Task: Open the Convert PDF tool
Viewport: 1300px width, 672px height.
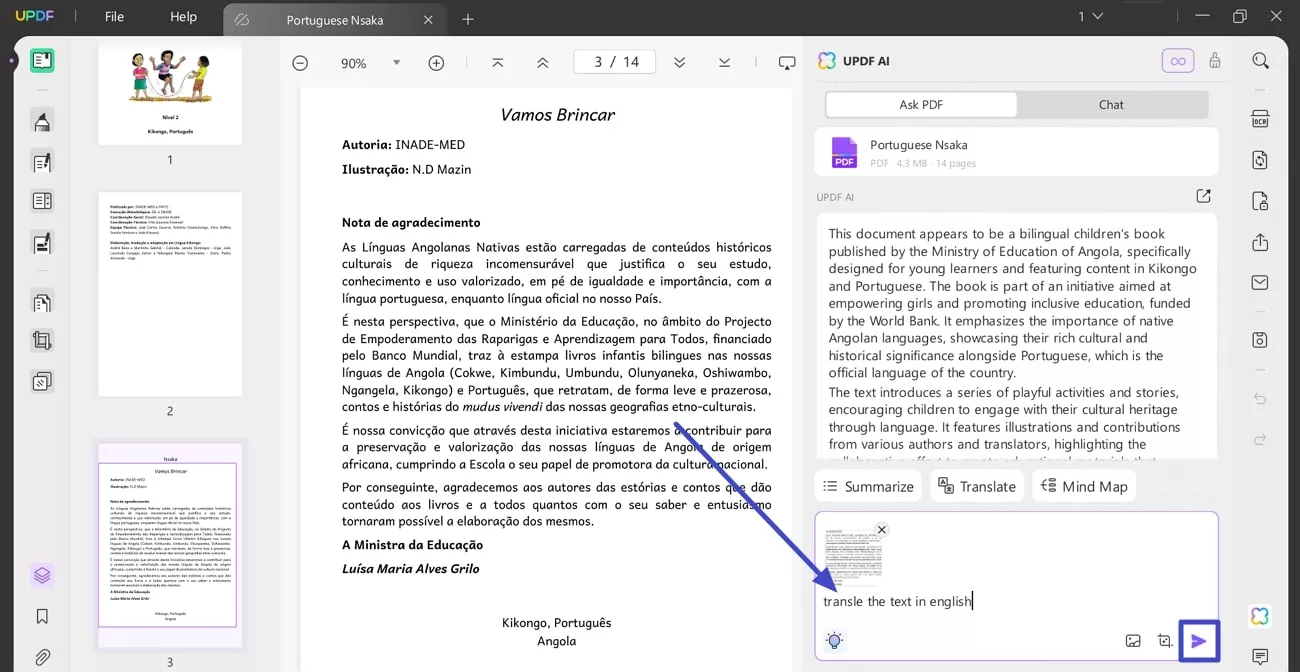Action: [x=1260, y=160]
